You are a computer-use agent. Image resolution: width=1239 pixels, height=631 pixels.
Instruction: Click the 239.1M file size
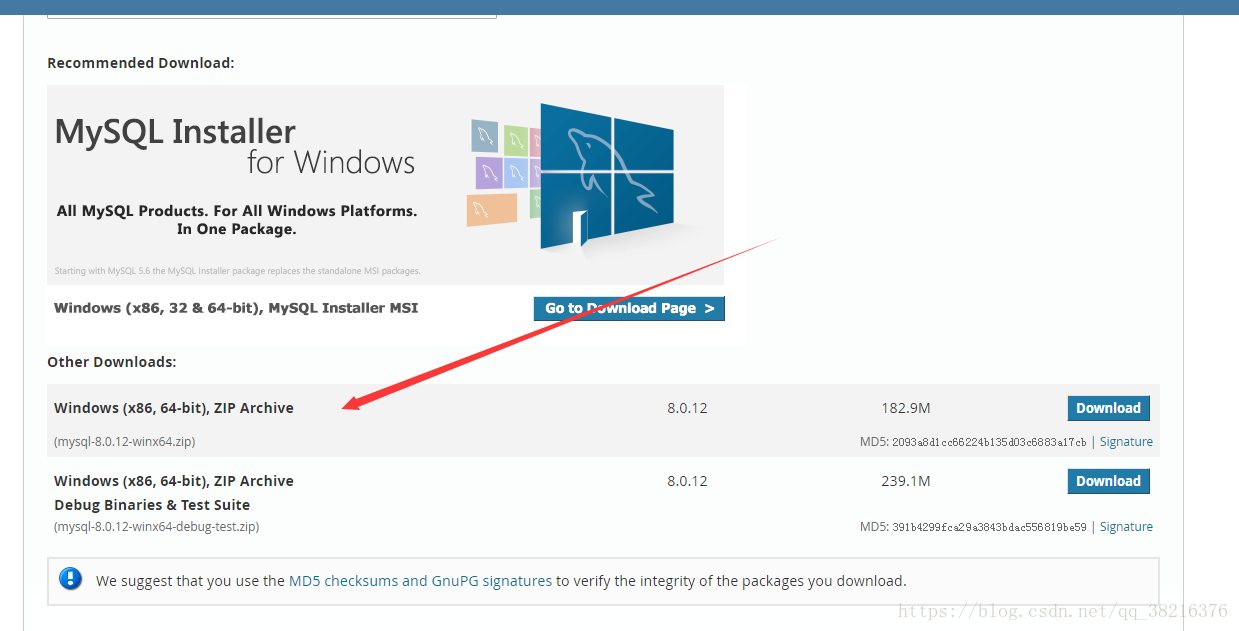906,481
